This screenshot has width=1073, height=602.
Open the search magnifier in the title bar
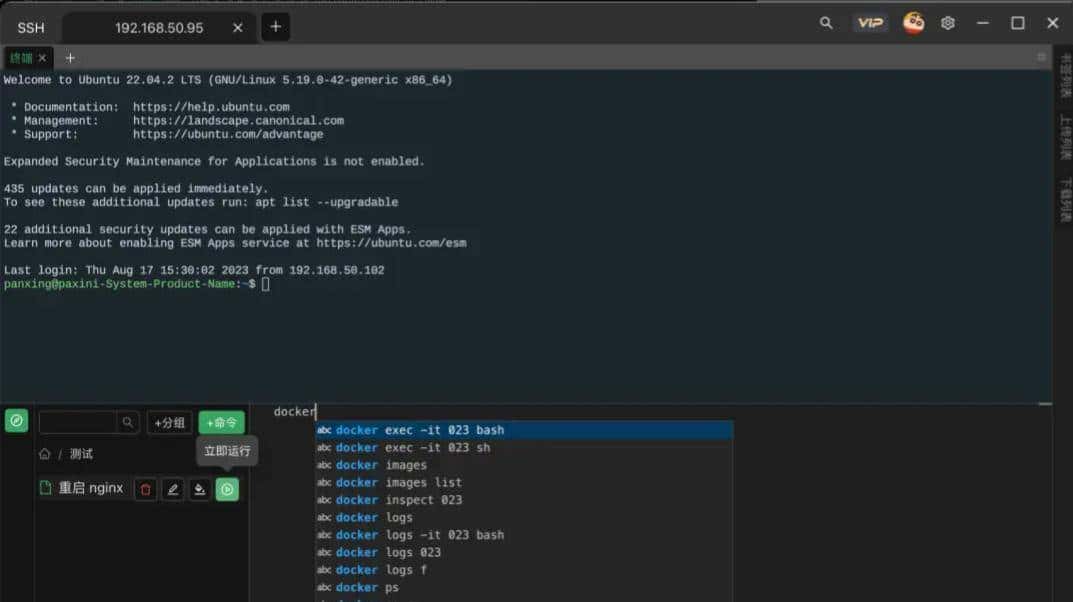click(x=826, y=22)
